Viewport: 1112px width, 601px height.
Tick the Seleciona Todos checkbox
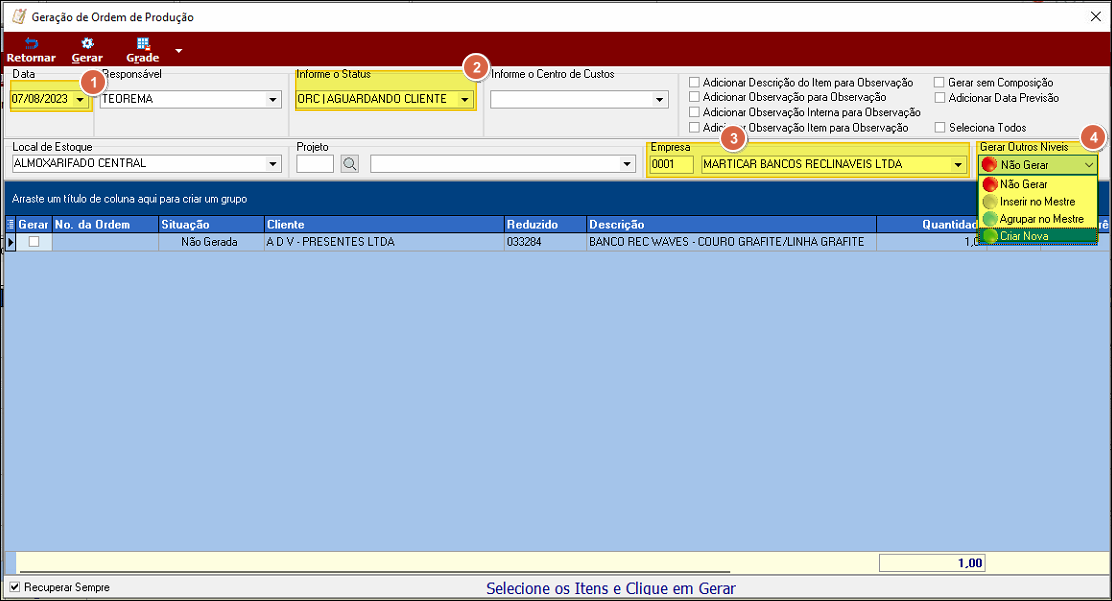click(940, 128)
